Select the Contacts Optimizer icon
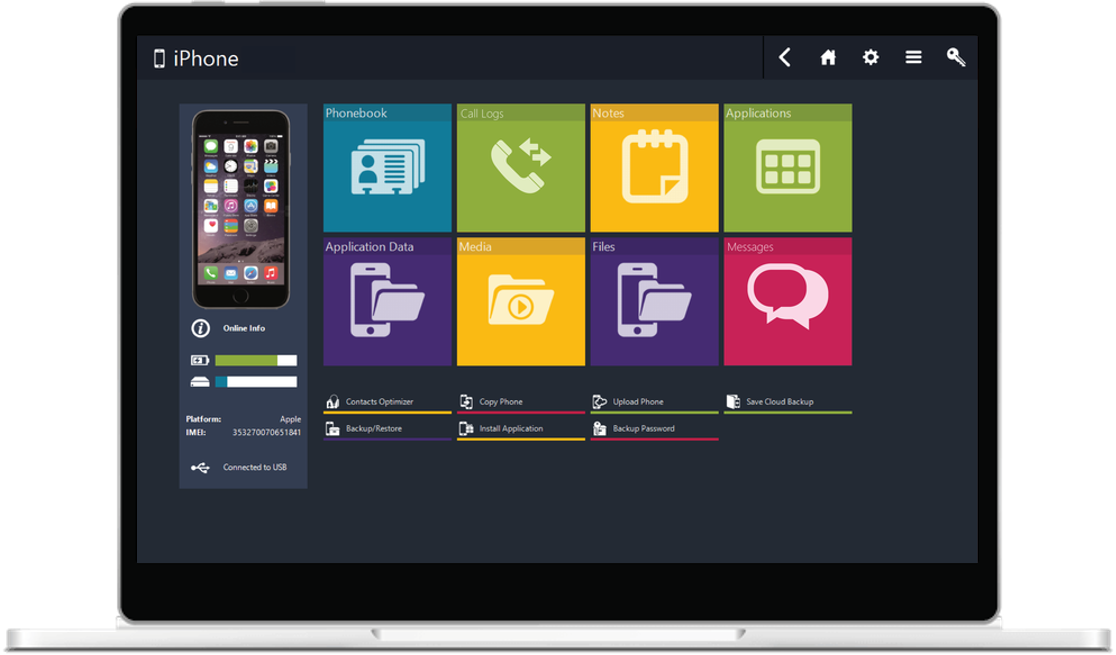The width and height of the screenshot is (1116, 655). (333, 400)
